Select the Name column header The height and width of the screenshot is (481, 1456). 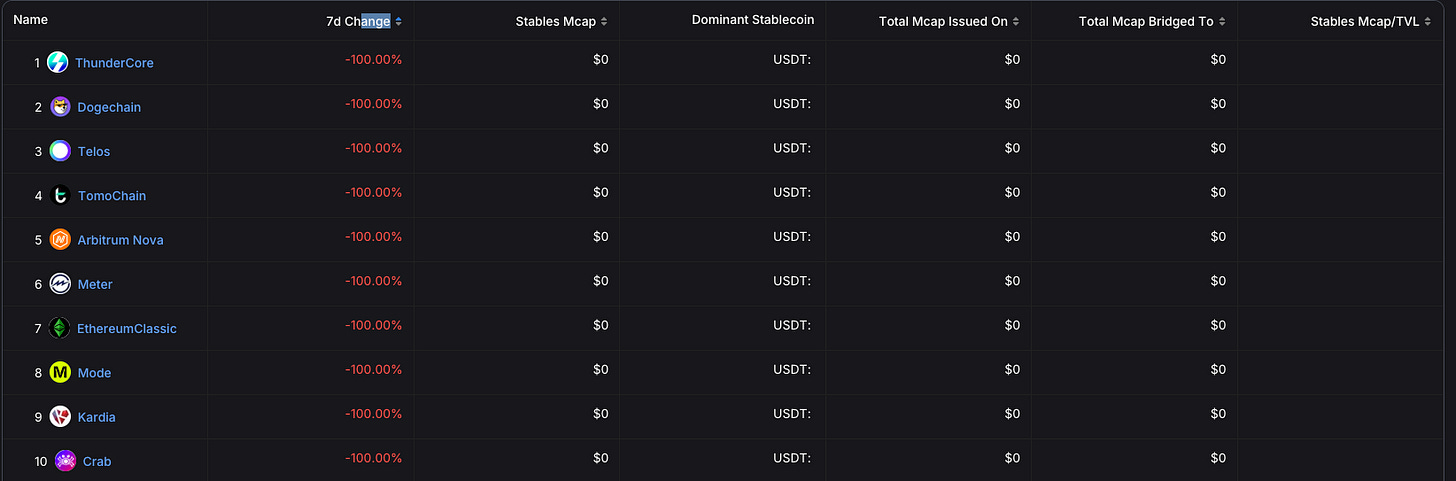[x=30, y=20]
